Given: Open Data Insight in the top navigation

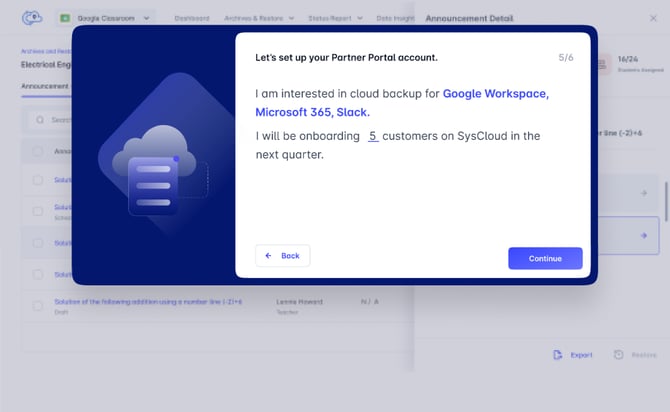Looking at the screenshot, I should click(397, 18).
